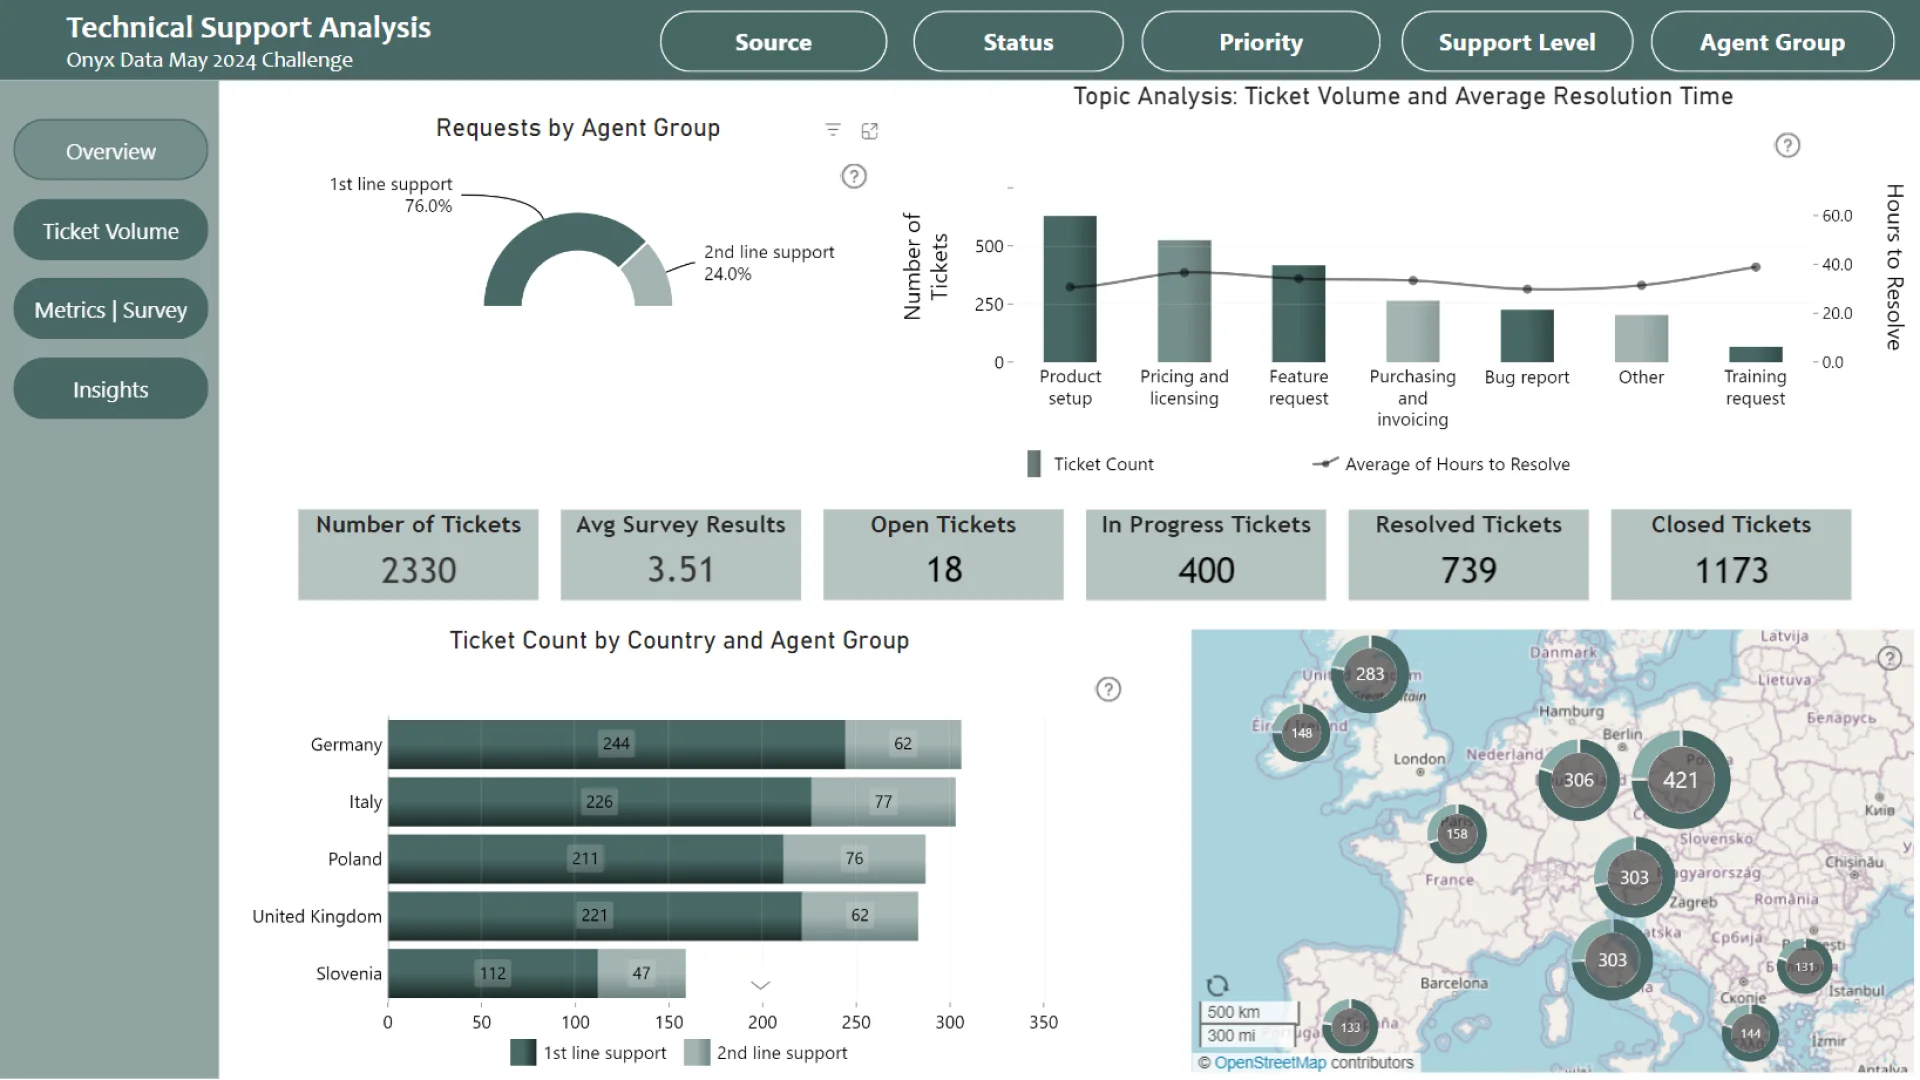Click Average of Hours to Resolve legend marker

pos(1325,463)
